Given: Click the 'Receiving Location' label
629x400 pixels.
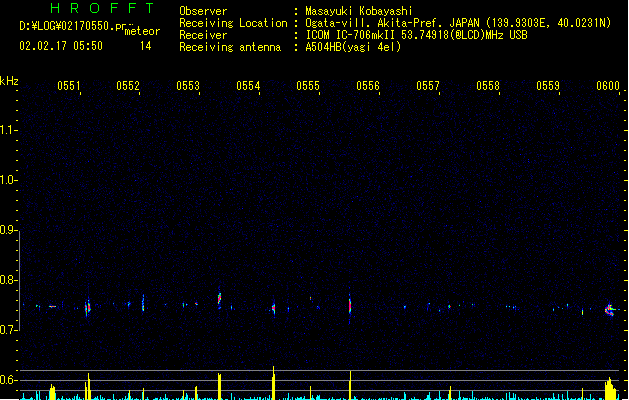Looking at the screenshot, I should pos(233,23).
